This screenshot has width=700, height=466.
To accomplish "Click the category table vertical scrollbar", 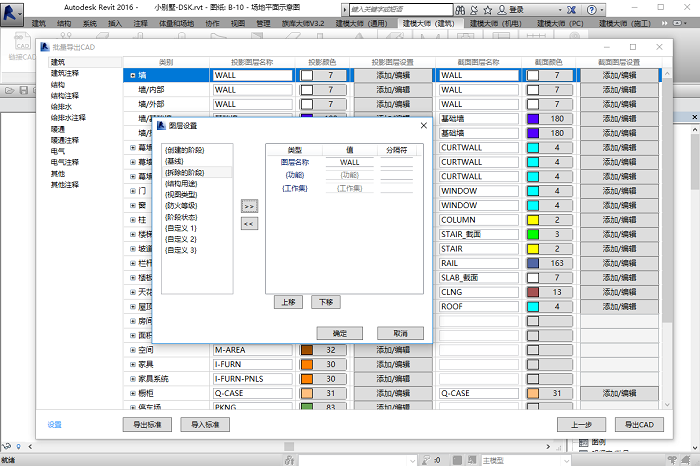I will (667, 239).
